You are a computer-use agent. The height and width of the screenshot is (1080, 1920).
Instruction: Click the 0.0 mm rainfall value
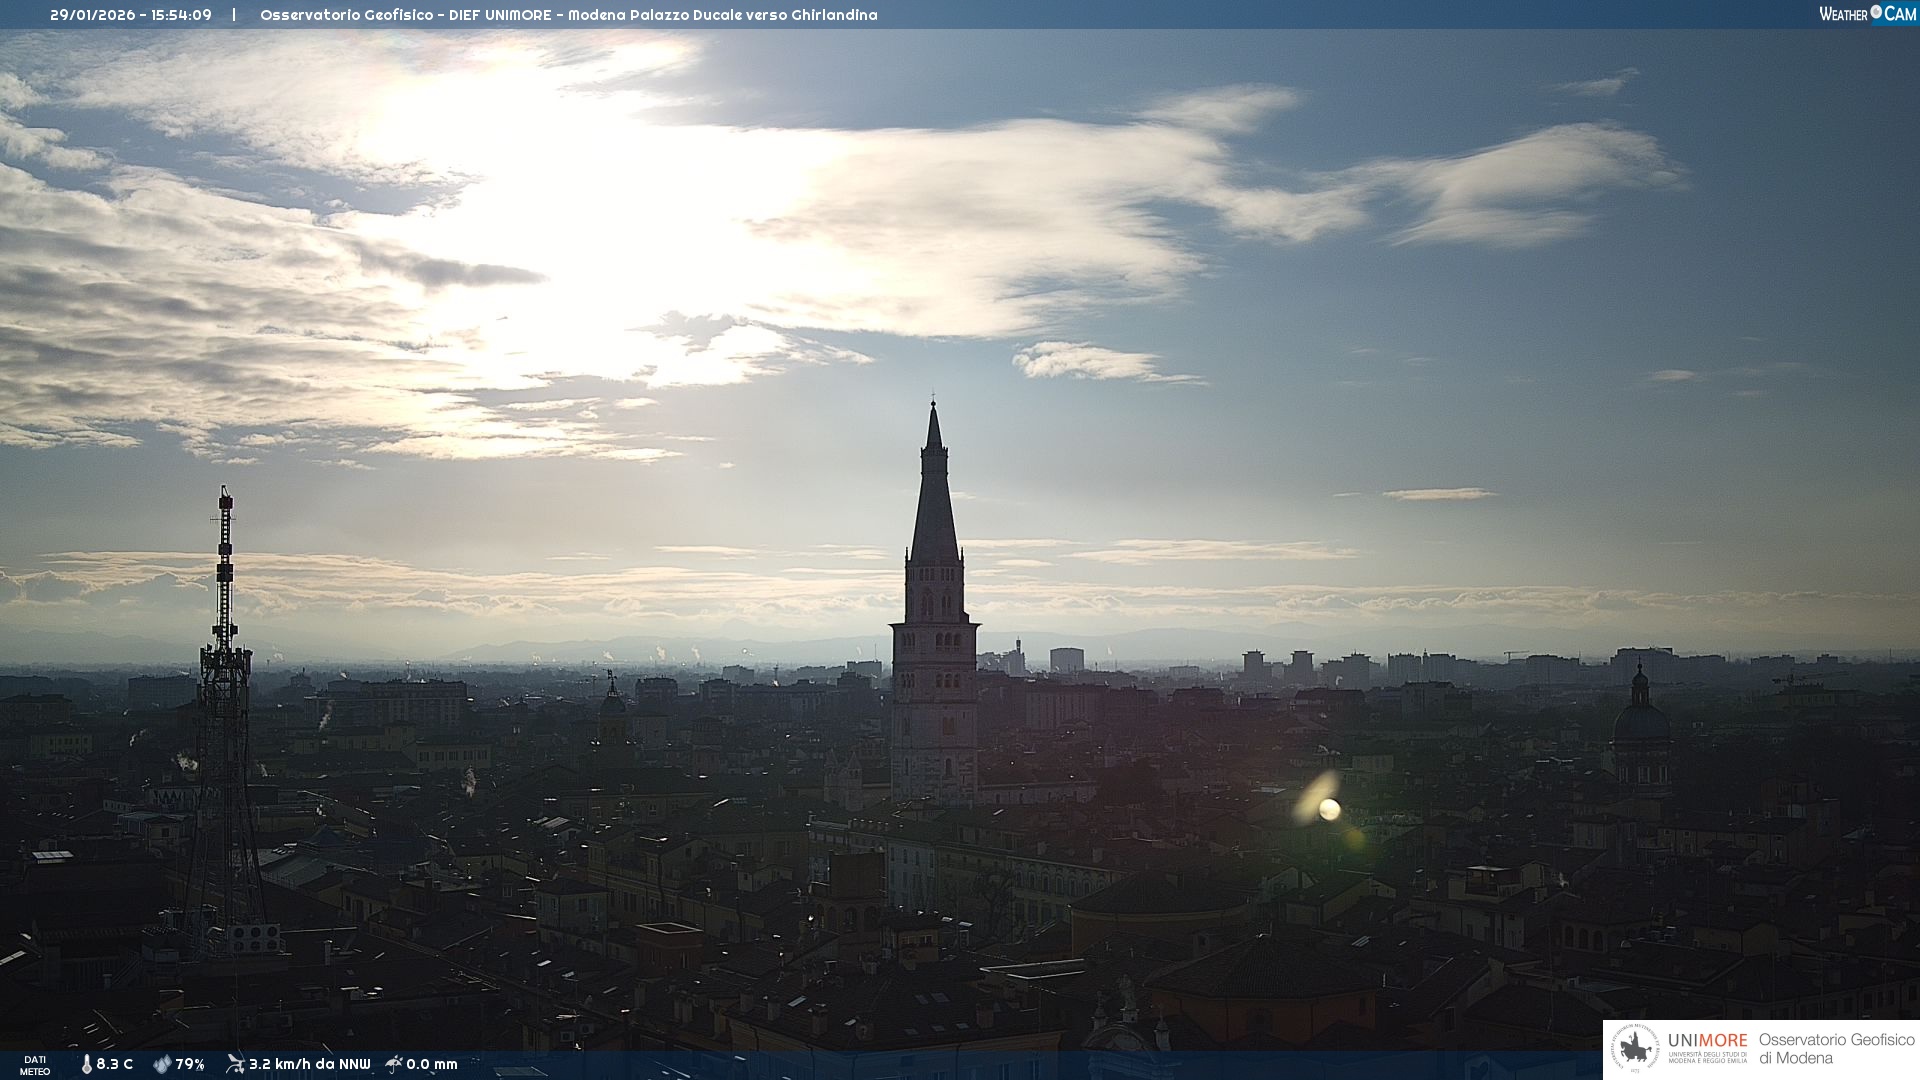pos(432,1064)
